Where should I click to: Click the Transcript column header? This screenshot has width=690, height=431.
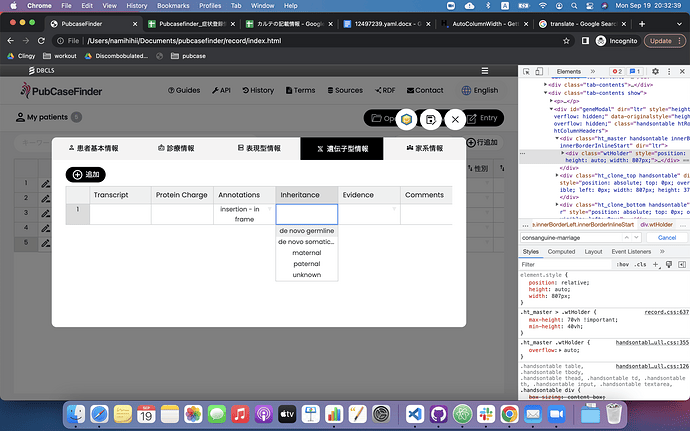point(121,195)
